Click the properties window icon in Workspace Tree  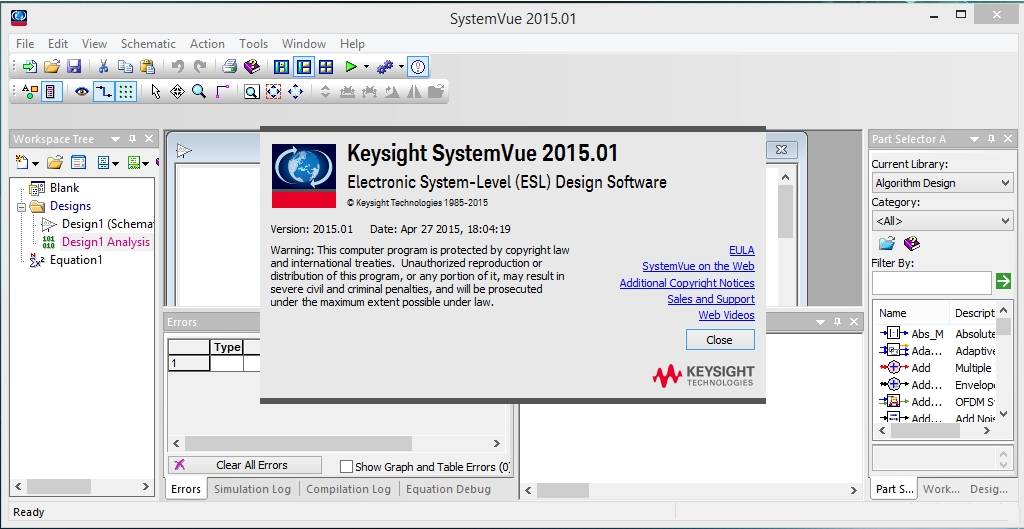pos(78,163)
